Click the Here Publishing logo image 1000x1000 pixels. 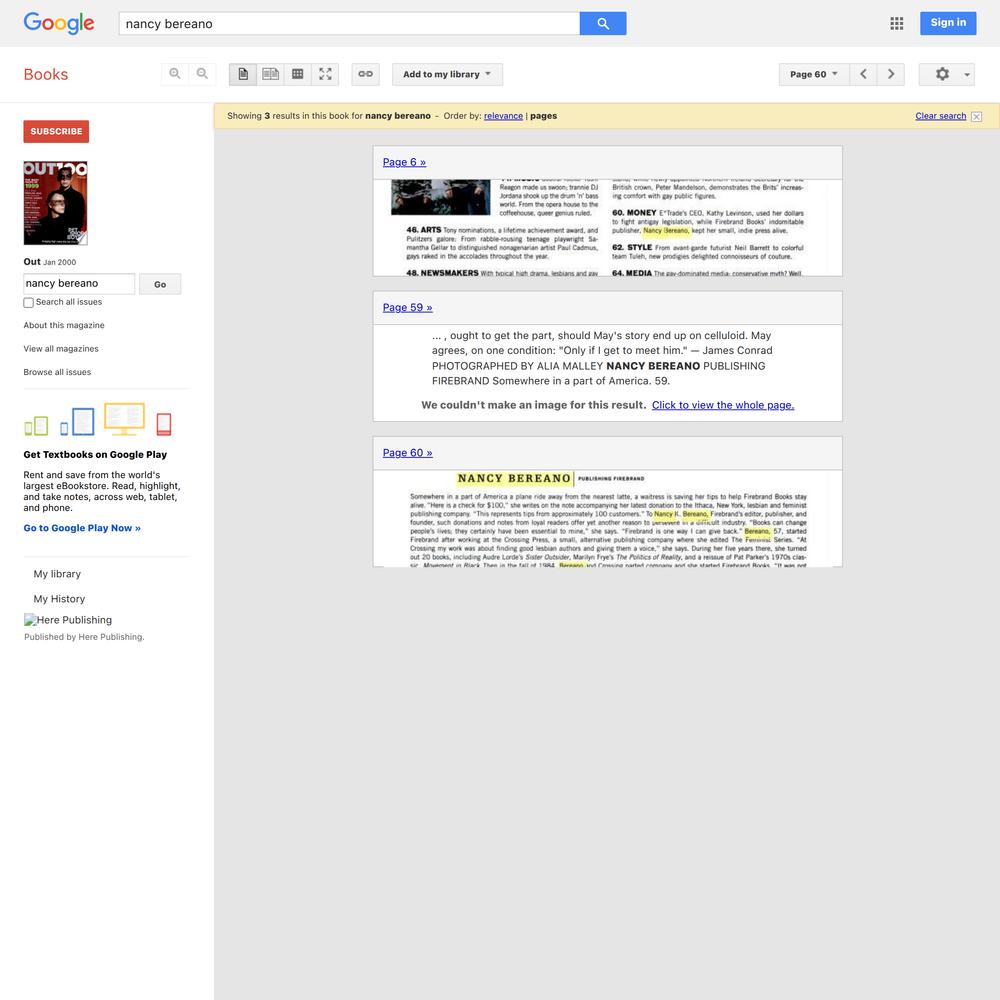[x=30, y=620]
